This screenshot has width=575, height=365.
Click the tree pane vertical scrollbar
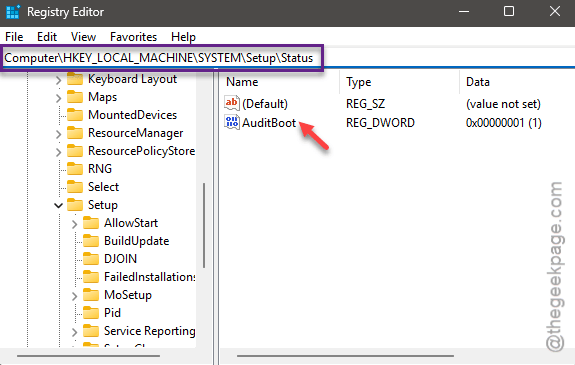204,225
